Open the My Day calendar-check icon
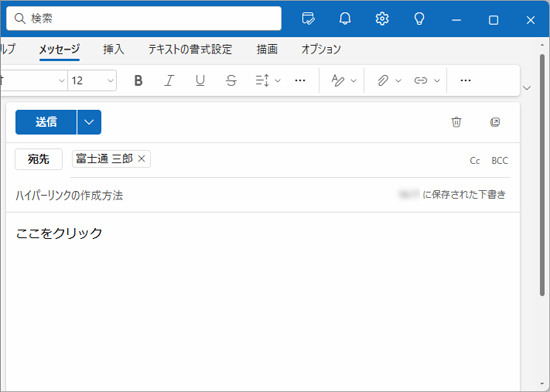 308,19
